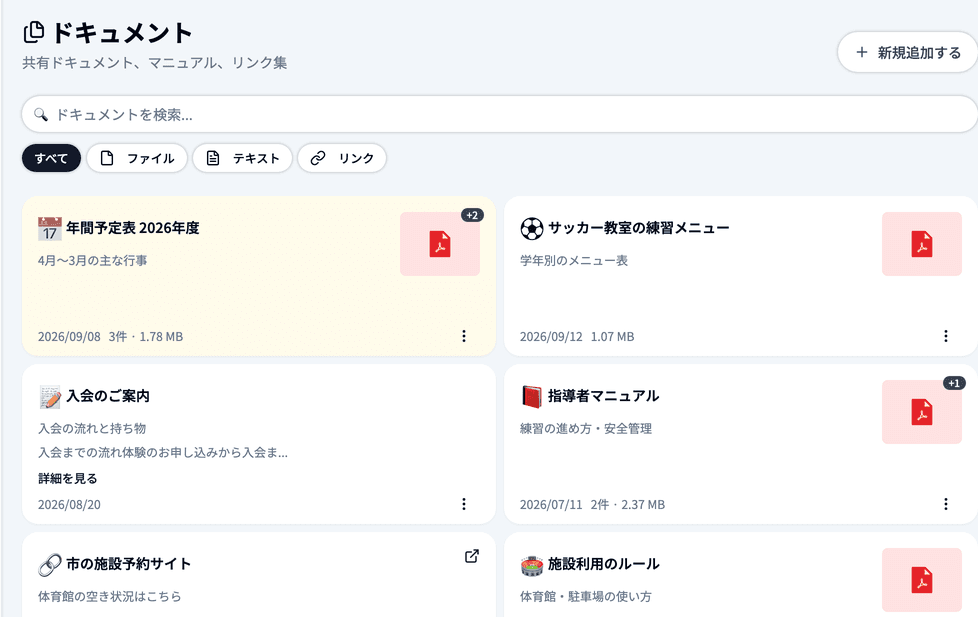This screenshot has width=978, height=617.
Task: Open the three-dot menu for 指導者マニュアル
Action: click(x=946, y=504)
